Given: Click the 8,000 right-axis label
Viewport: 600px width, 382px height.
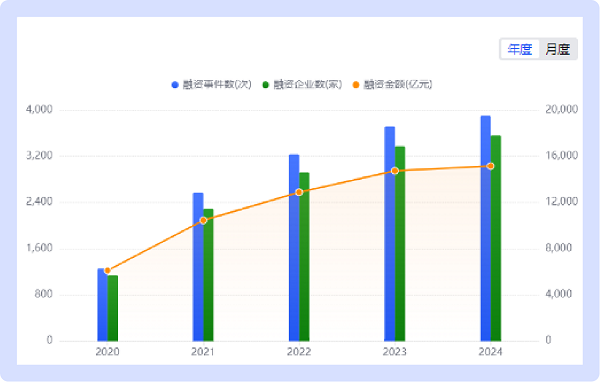Looking at the screenshot, I should pos(559,248).
